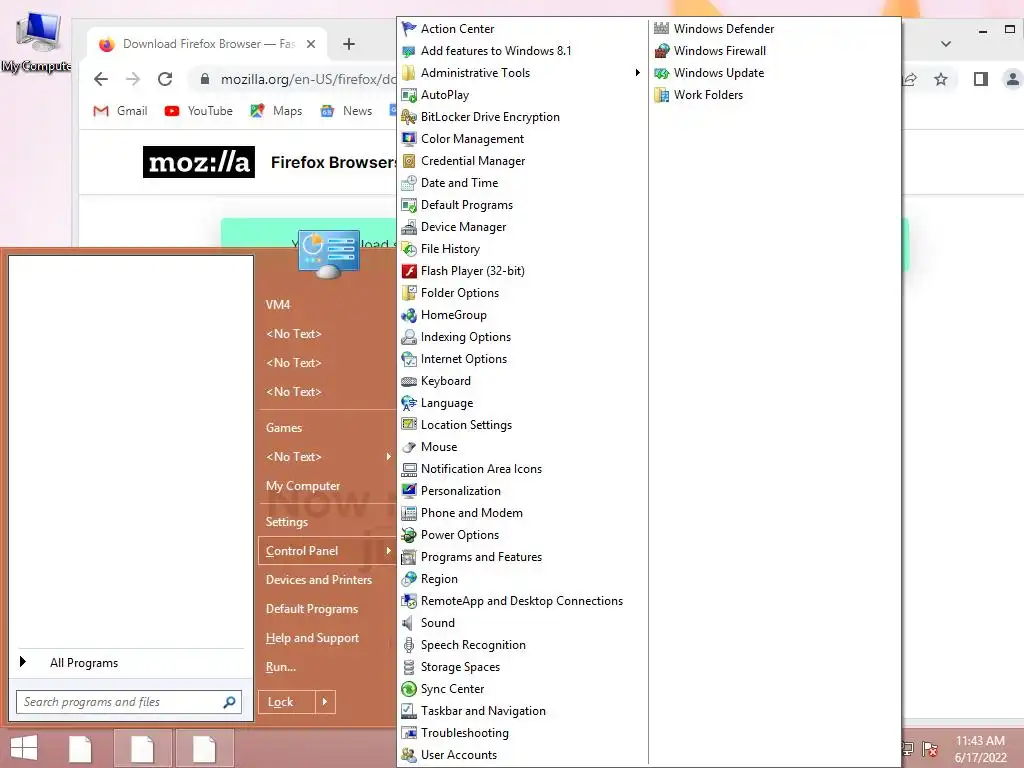Image resolution: width=1024 pixels, height=768 pixels.
Task: Click the AutoPlay icon in the list
Action: tap(409, 95)
